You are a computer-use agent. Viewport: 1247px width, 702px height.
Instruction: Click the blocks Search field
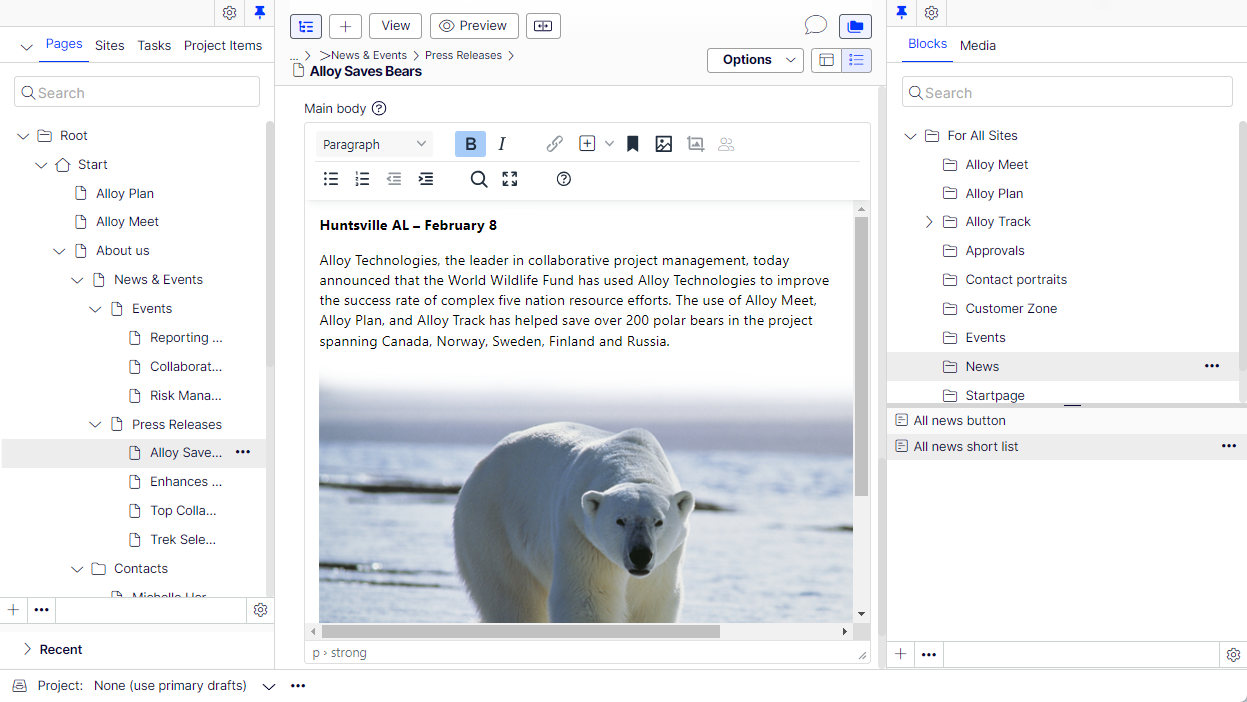pos(1067,92)
